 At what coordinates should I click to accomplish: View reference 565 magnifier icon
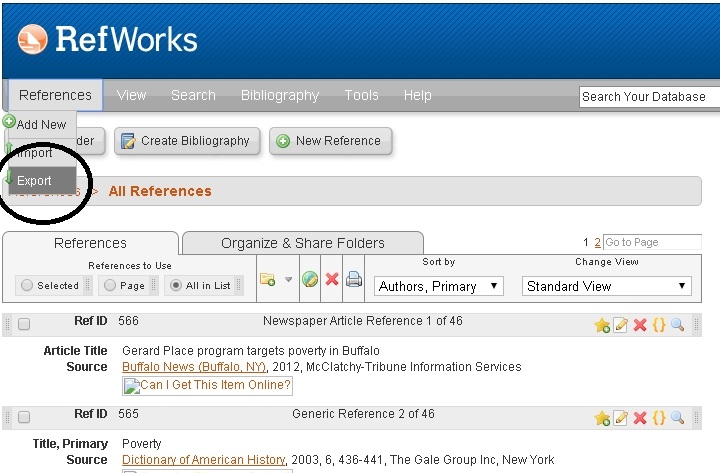[x=678, y=418]
